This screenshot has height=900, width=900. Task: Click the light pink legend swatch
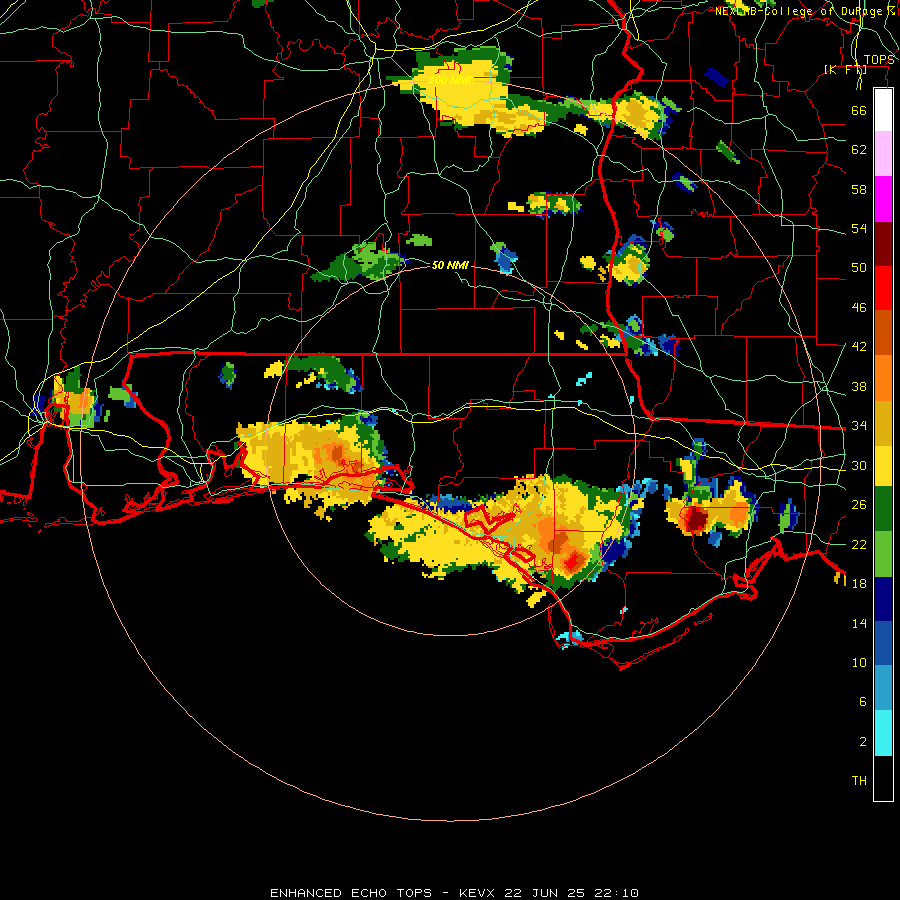883,153
